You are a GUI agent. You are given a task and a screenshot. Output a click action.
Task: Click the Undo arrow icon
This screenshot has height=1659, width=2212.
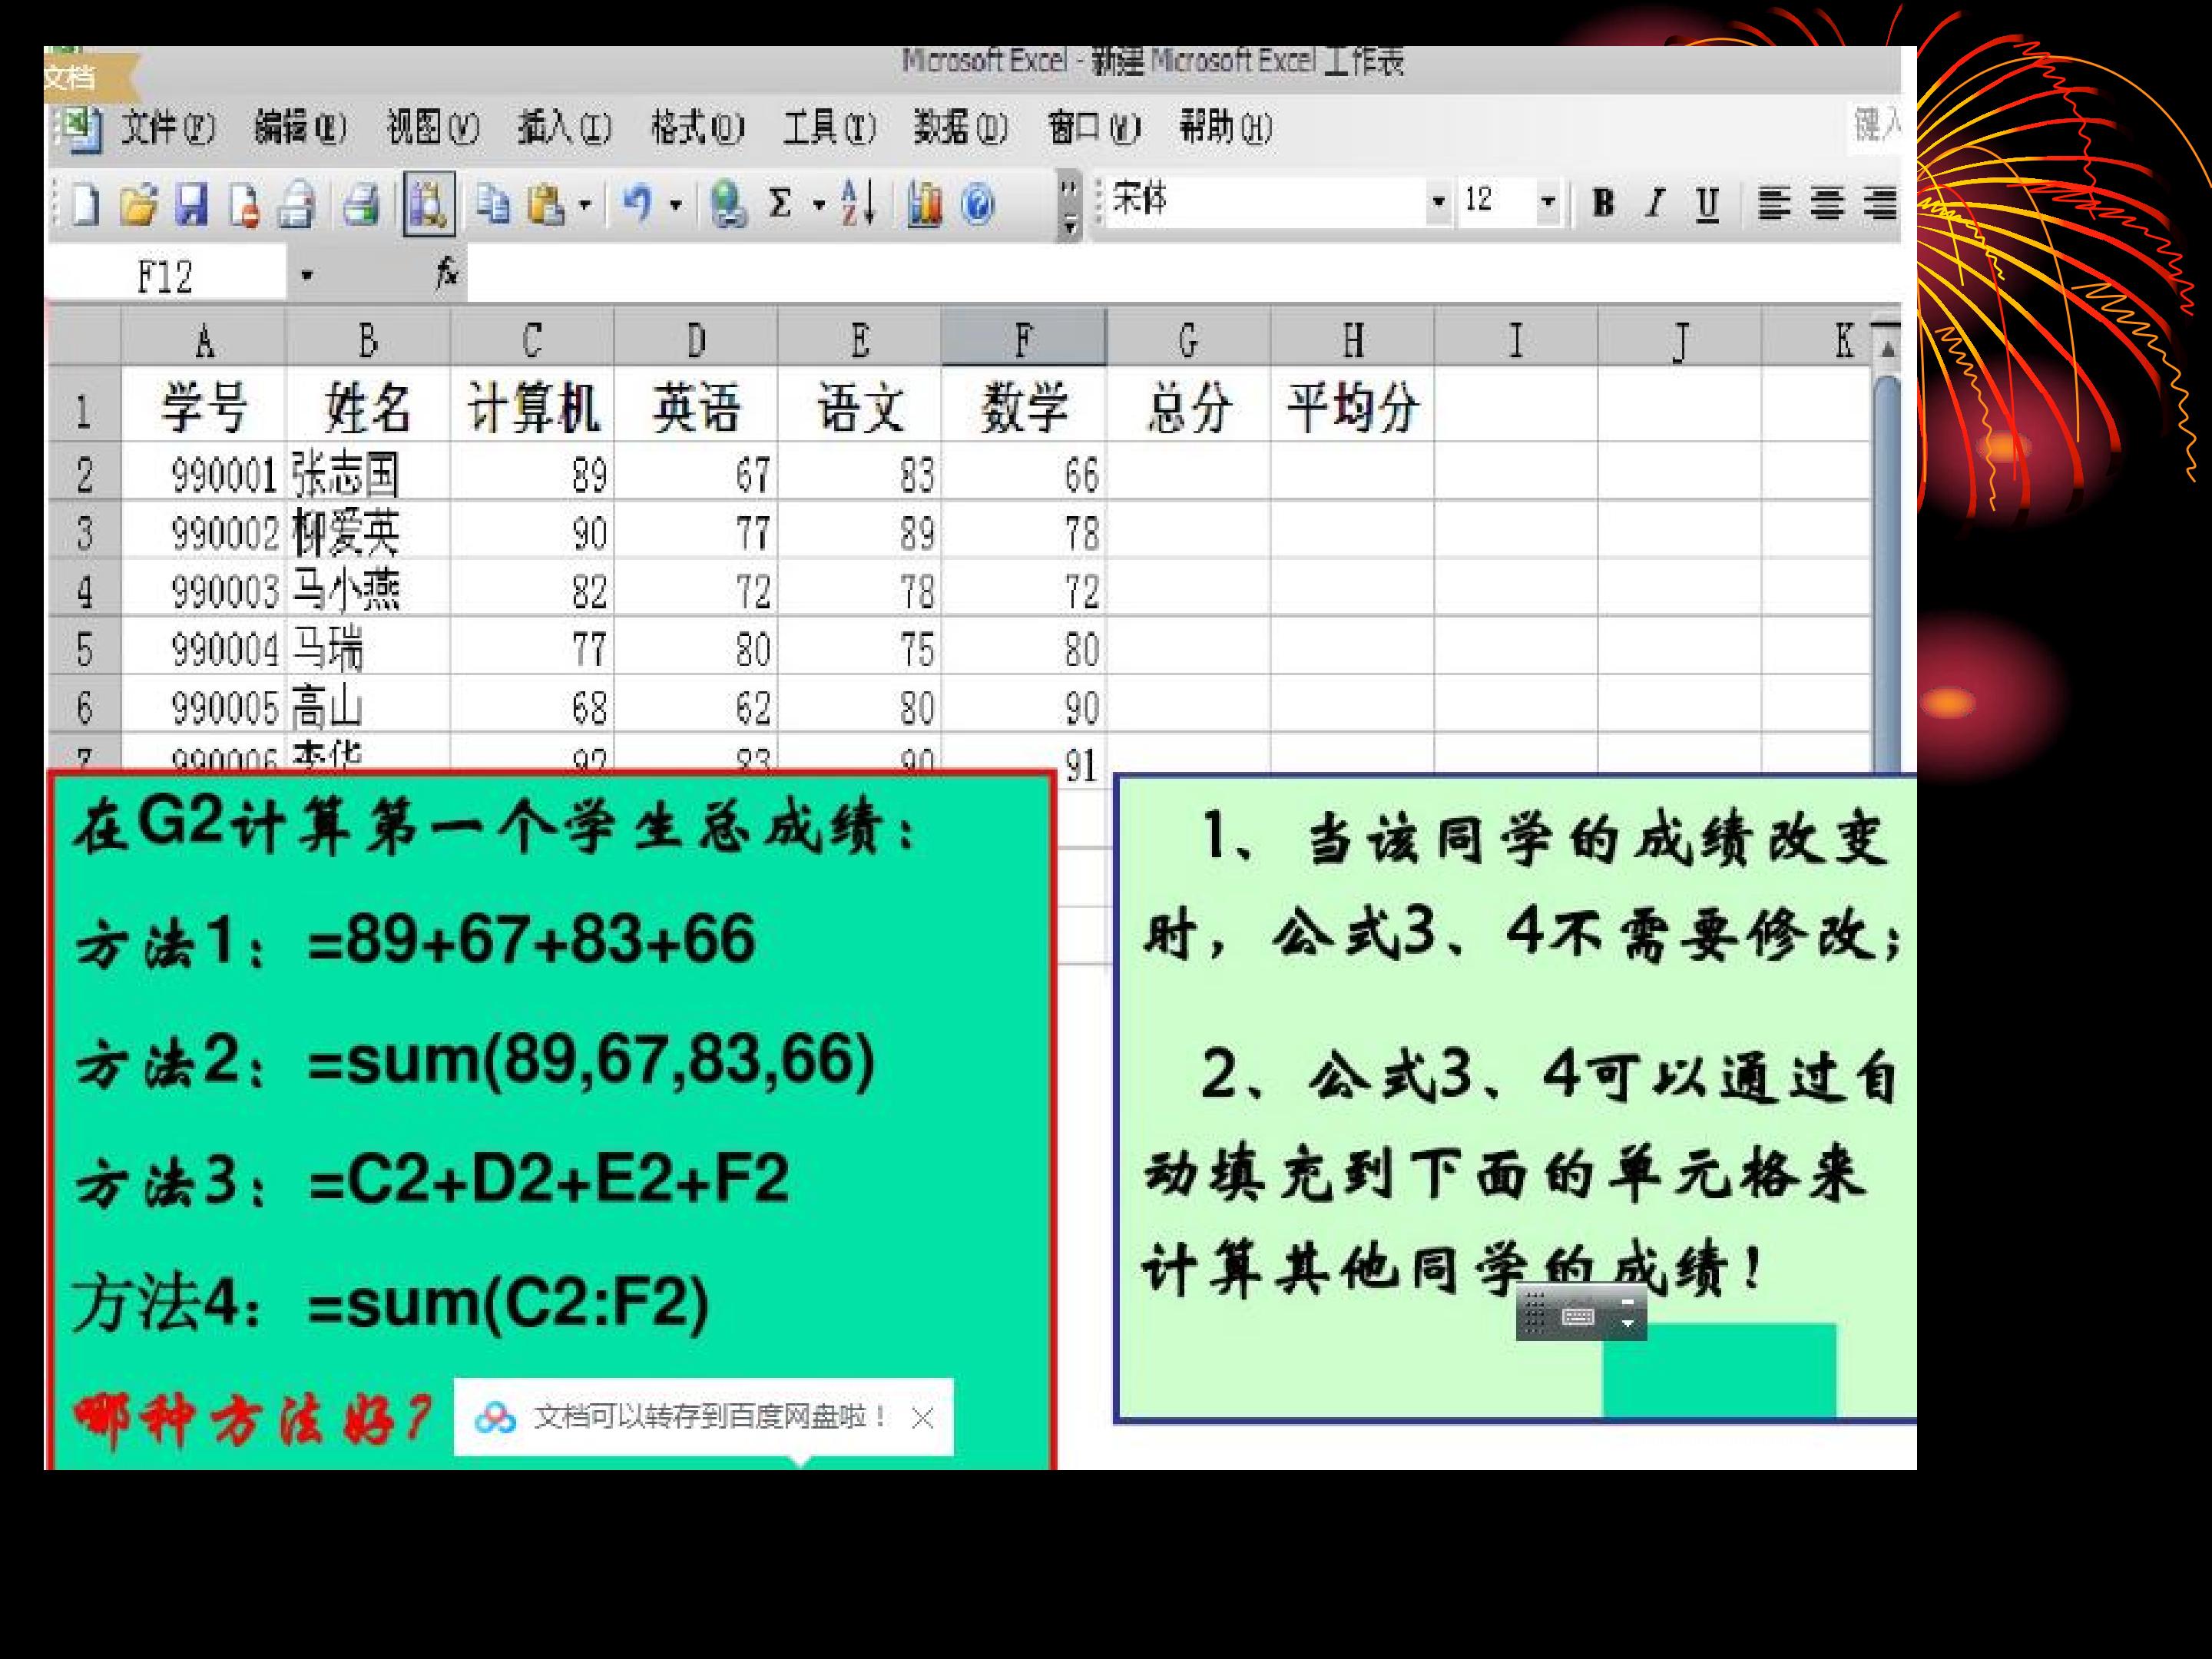click(638, 204)
